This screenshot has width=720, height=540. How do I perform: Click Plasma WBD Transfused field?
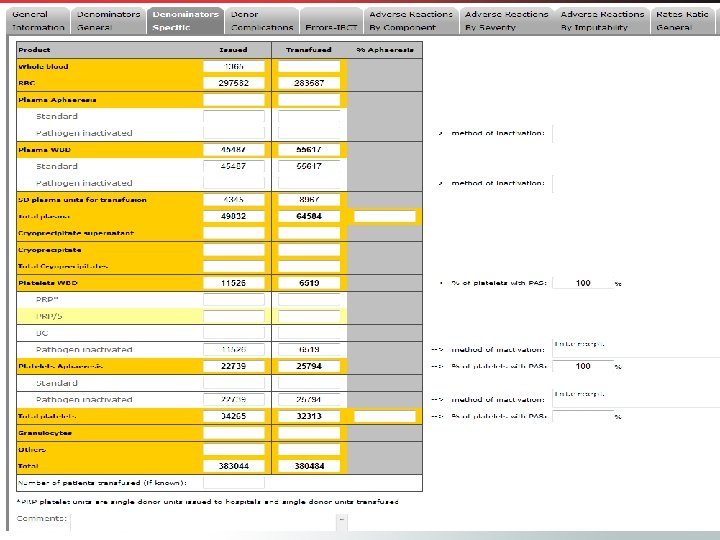tap(309, 150)
